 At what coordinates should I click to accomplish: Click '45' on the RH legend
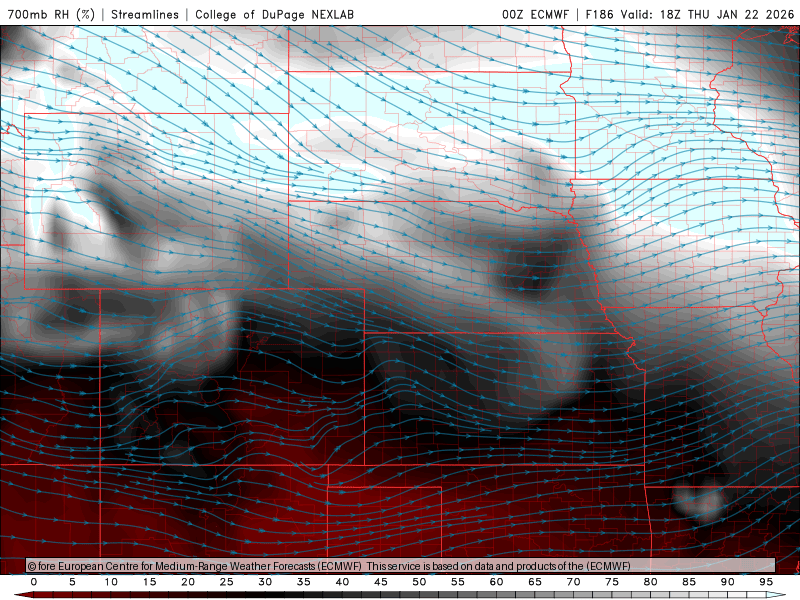(x=381, y=582)
